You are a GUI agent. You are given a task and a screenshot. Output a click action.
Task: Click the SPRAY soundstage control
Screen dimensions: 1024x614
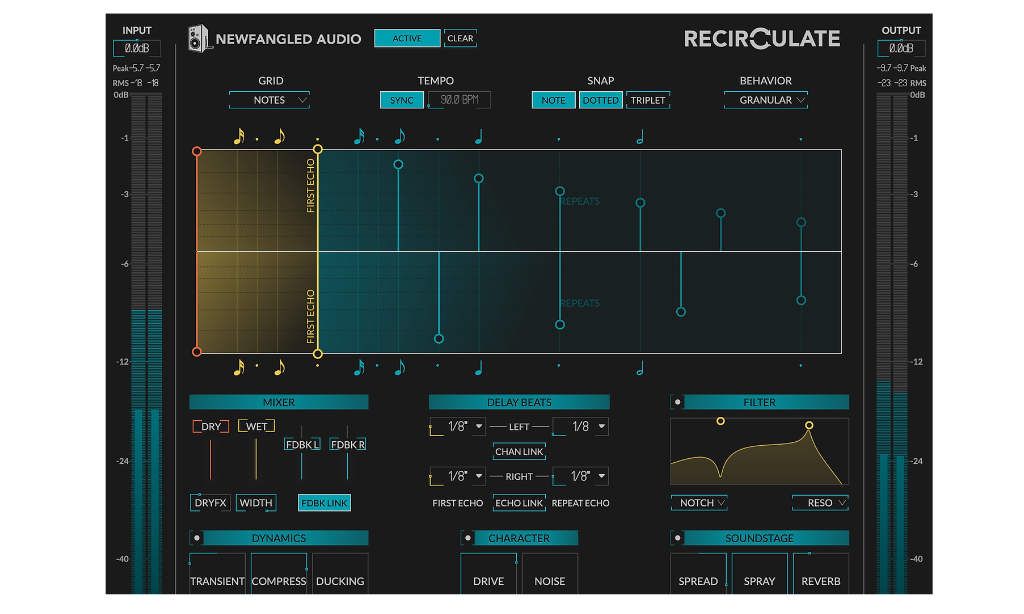coord(760,574)
